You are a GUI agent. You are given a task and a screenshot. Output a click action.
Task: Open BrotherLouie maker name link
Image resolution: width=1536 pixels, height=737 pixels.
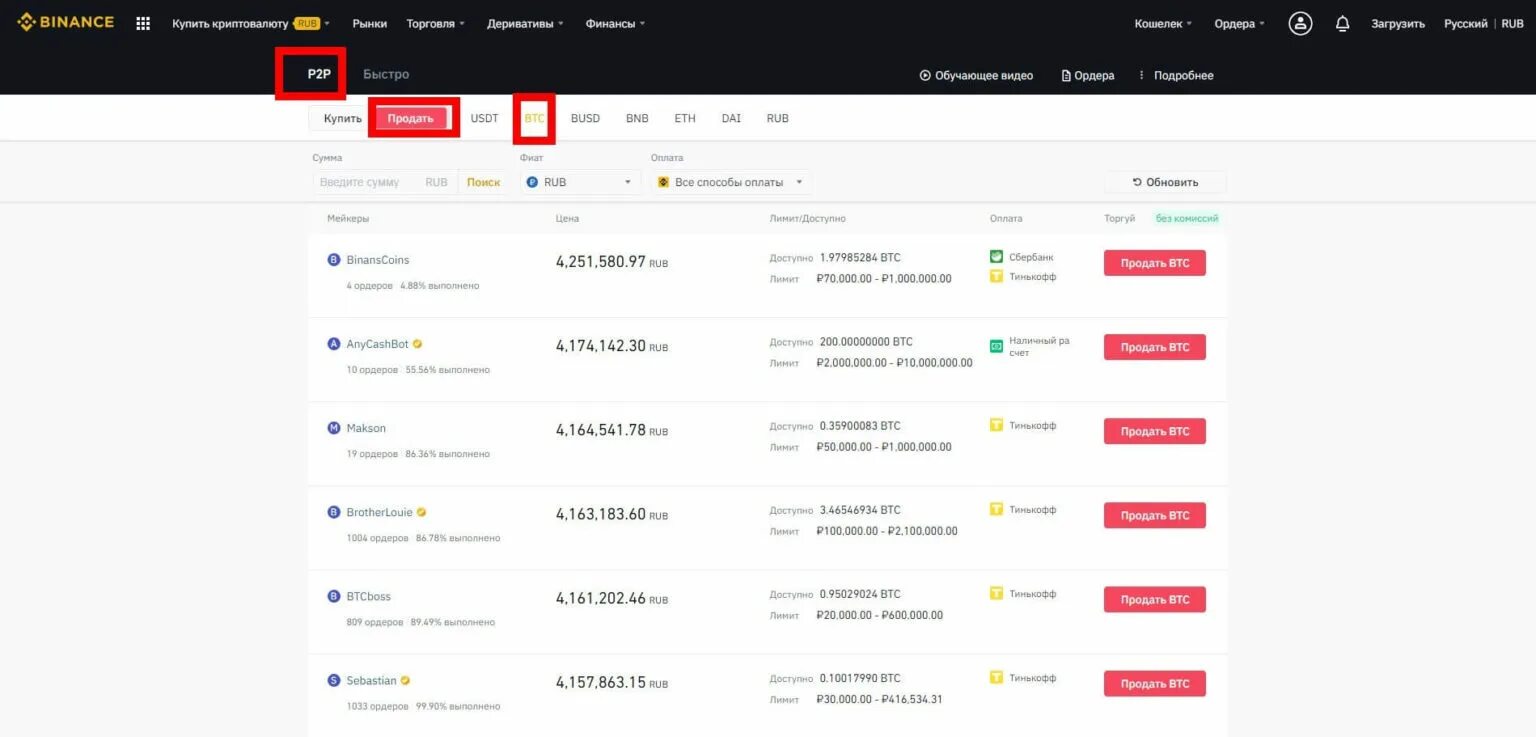point(379,512)
